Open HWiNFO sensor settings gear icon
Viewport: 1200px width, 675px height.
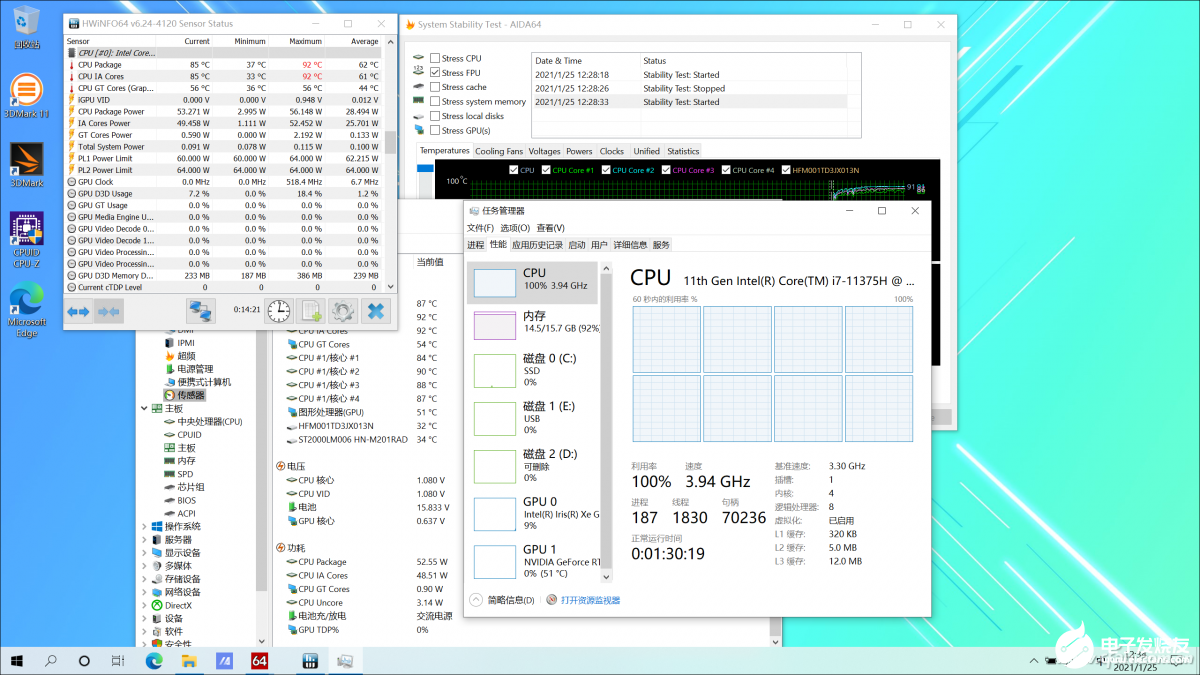pos(343,311)
